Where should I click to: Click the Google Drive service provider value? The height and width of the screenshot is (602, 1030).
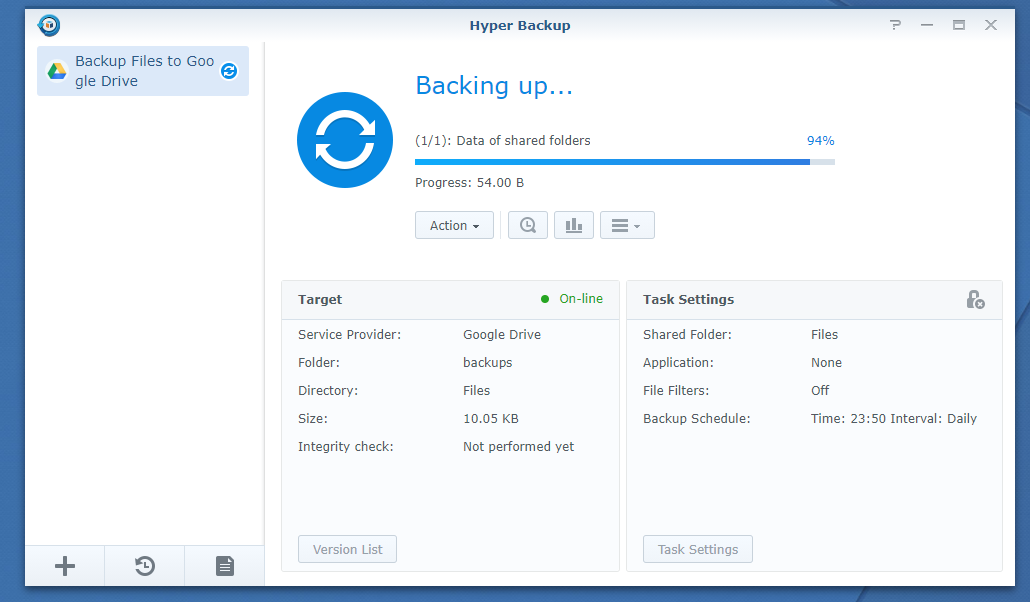tap(502, 335)
